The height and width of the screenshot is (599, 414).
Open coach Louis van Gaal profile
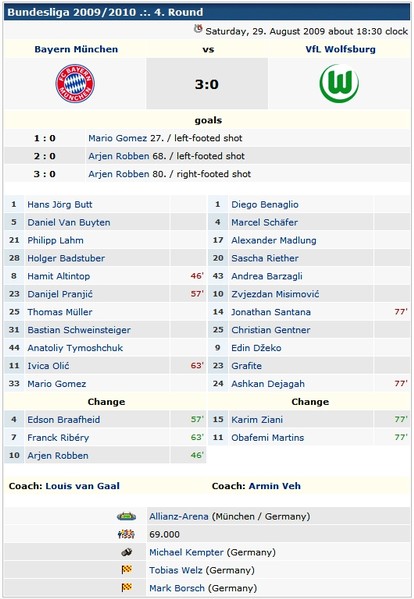[82, 486]
